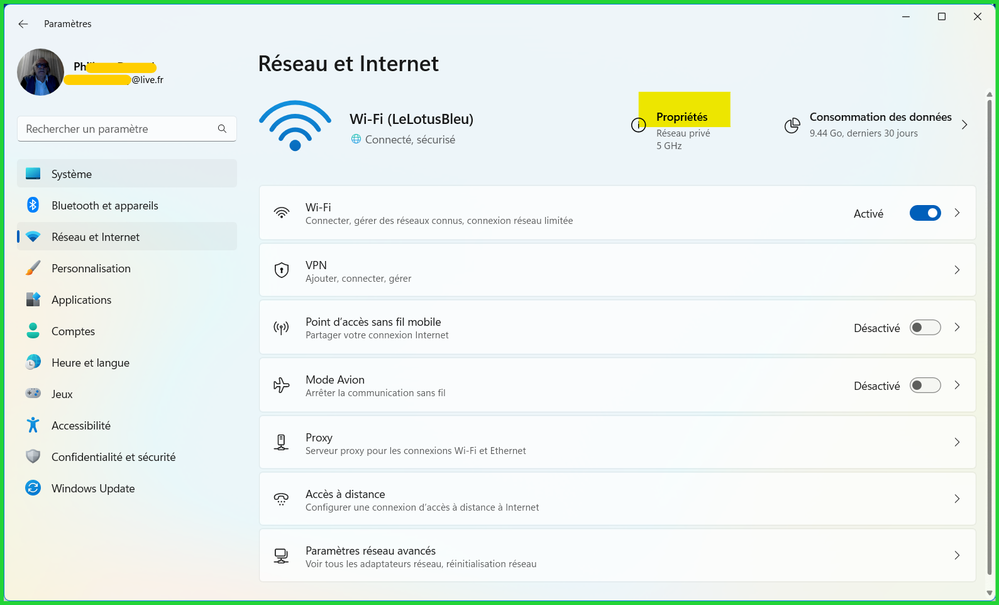This screenshot has height=605, width=999.
Task: Click the Connecté, sécurisé status text
Action: (x=410, y=139)
